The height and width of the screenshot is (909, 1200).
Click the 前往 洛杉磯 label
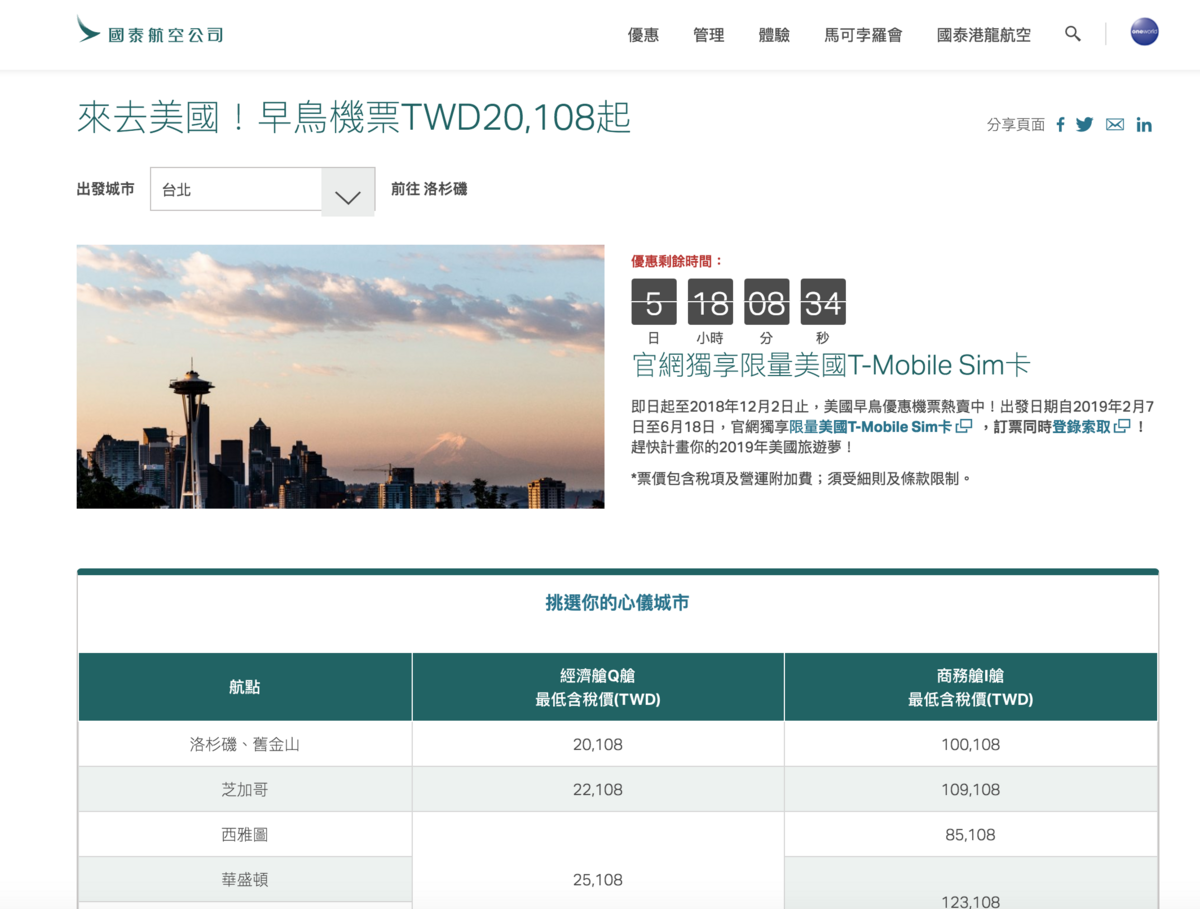tap(429, 189)
